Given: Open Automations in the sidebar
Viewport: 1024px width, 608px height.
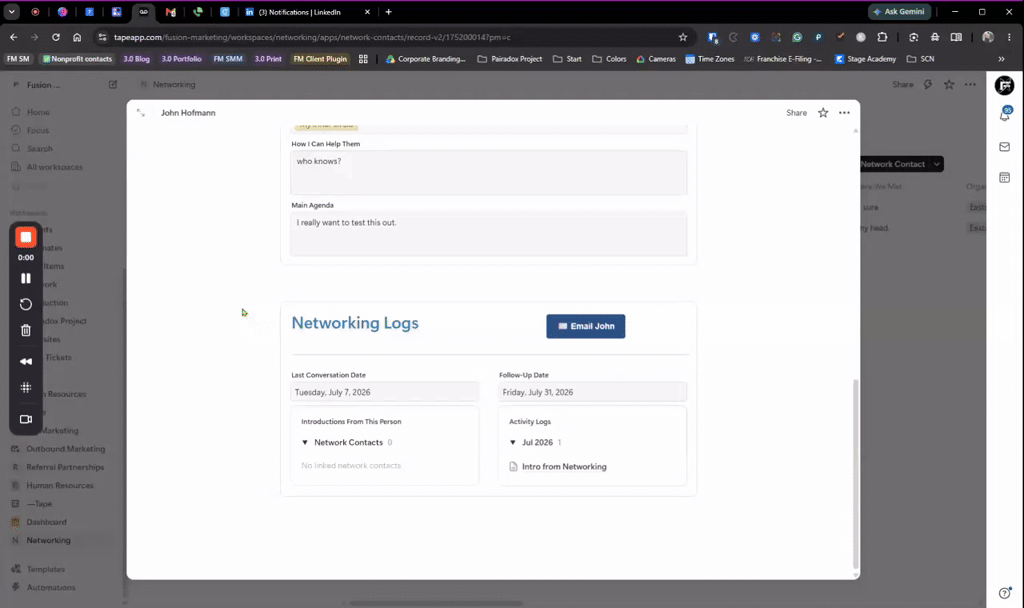Looking at the screenshot, I should 50,587.
